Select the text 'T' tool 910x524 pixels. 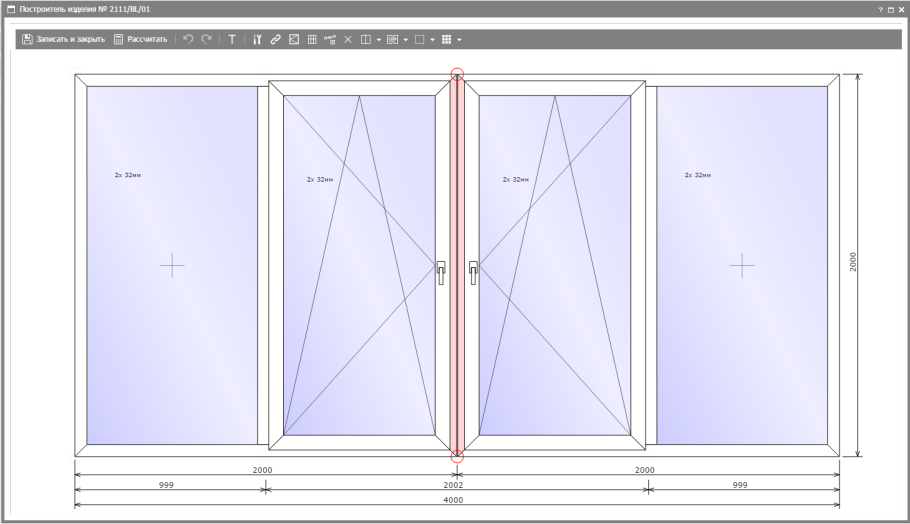232,39
